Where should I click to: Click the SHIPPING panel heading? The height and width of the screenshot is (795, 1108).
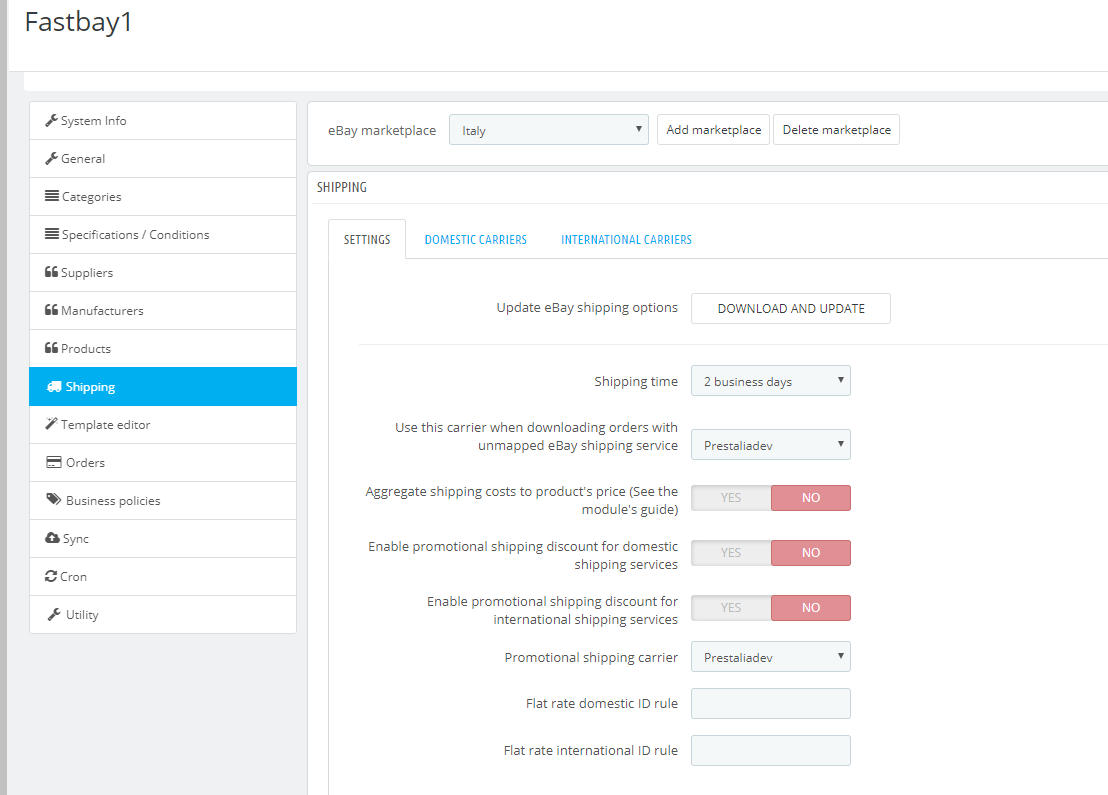coord(341,187)
